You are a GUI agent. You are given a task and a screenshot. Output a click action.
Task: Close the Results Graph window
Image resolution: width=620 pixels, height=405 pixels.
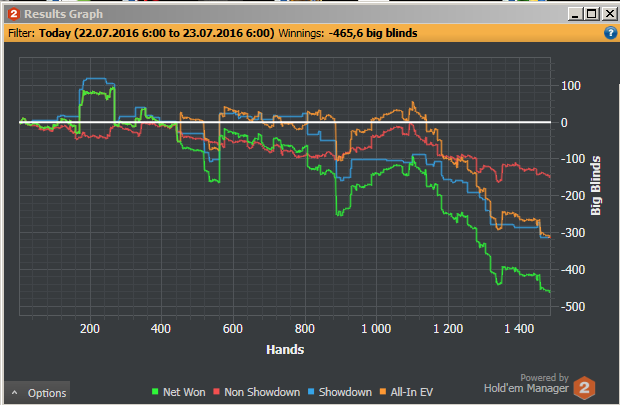pyautogui.click(x=609, y=14)
